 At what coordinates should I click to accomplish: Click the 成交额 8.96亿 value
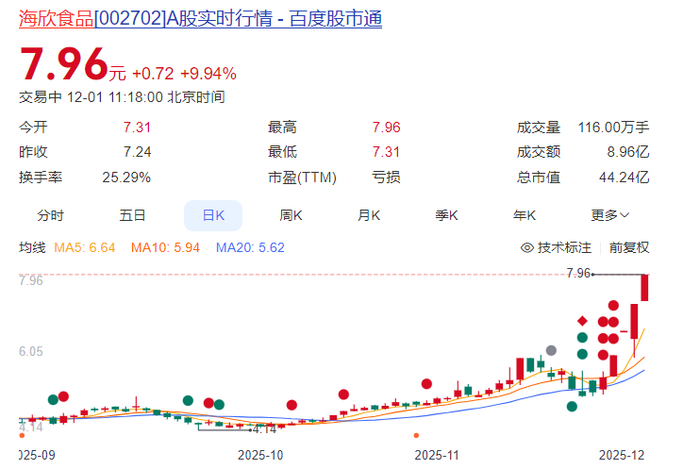tap(628, 152)
